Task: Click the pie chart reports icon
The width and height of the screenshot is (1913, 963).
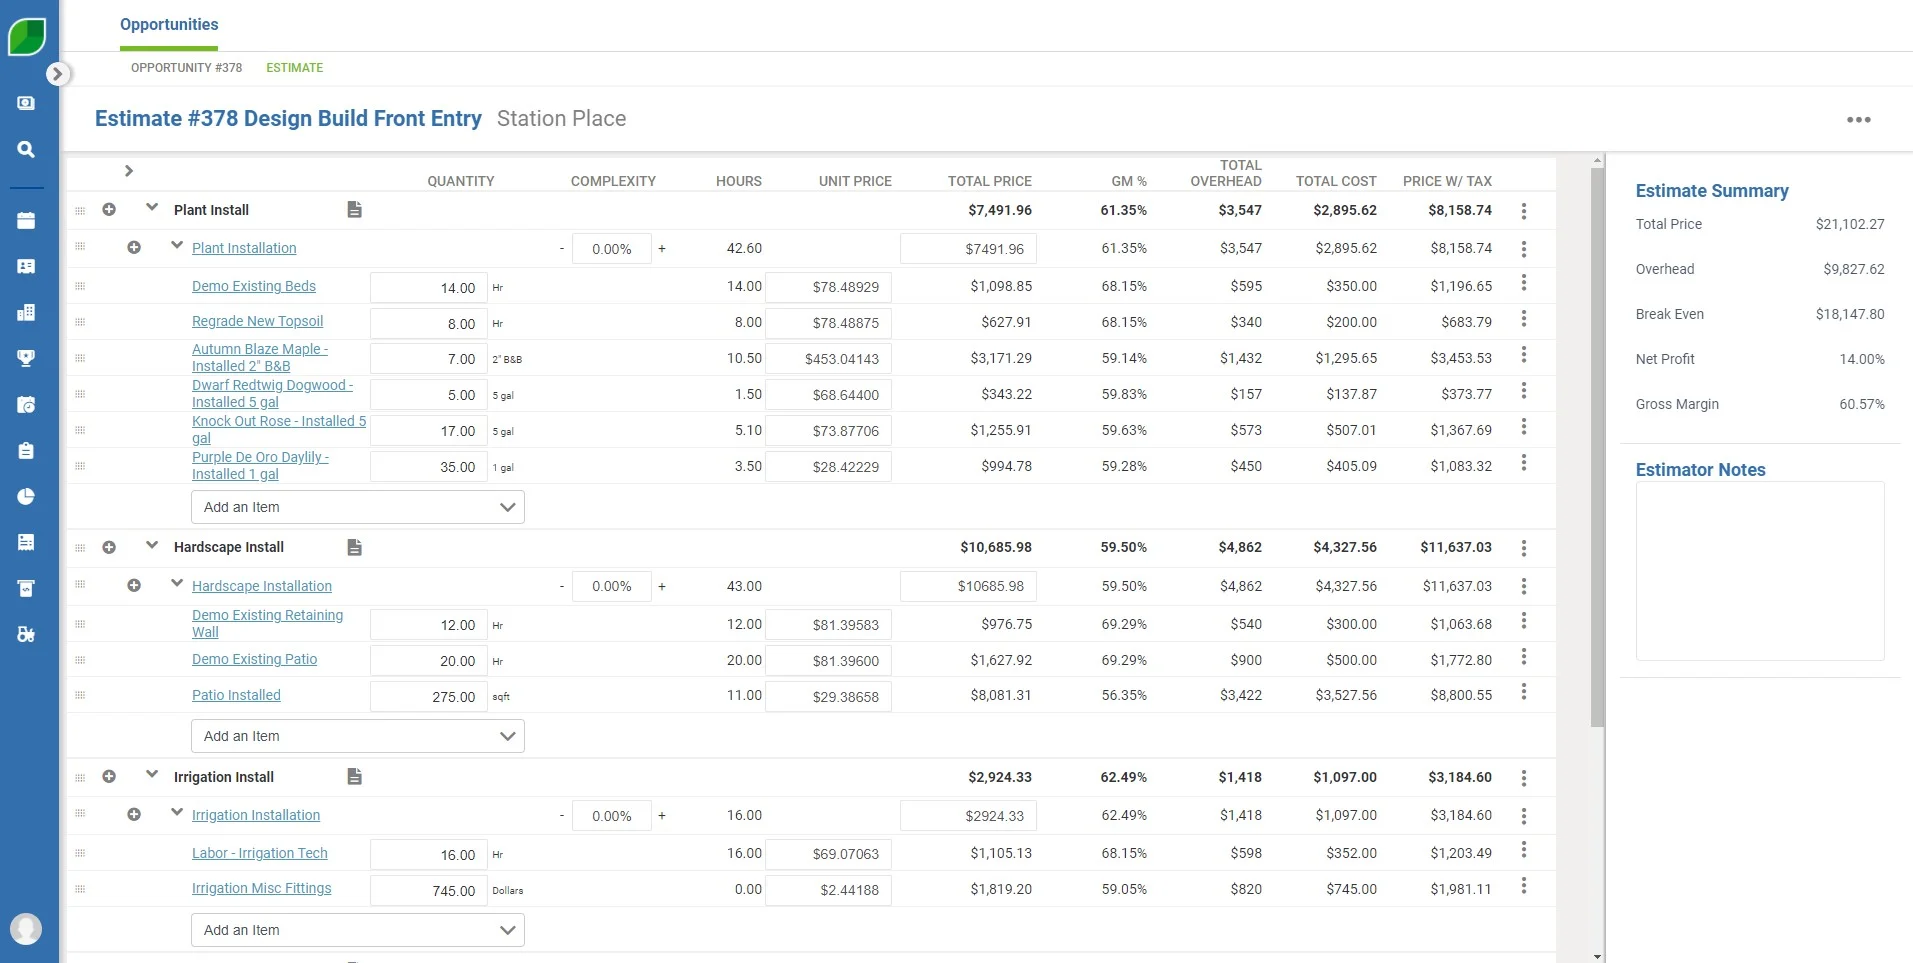Action: pos(26,497)
